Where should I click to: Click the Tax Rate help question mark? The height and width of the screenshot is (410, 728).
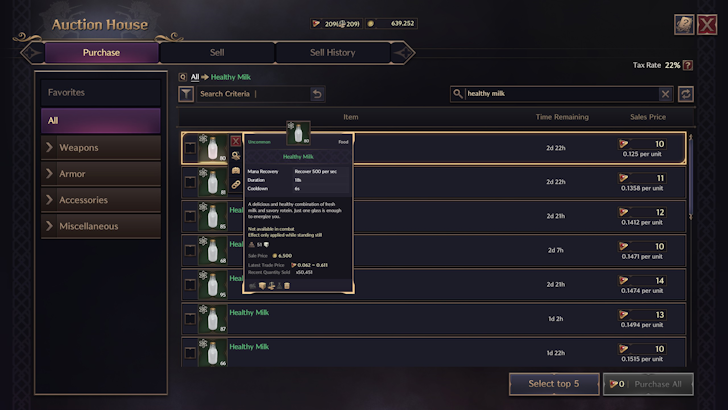[688, 65]
